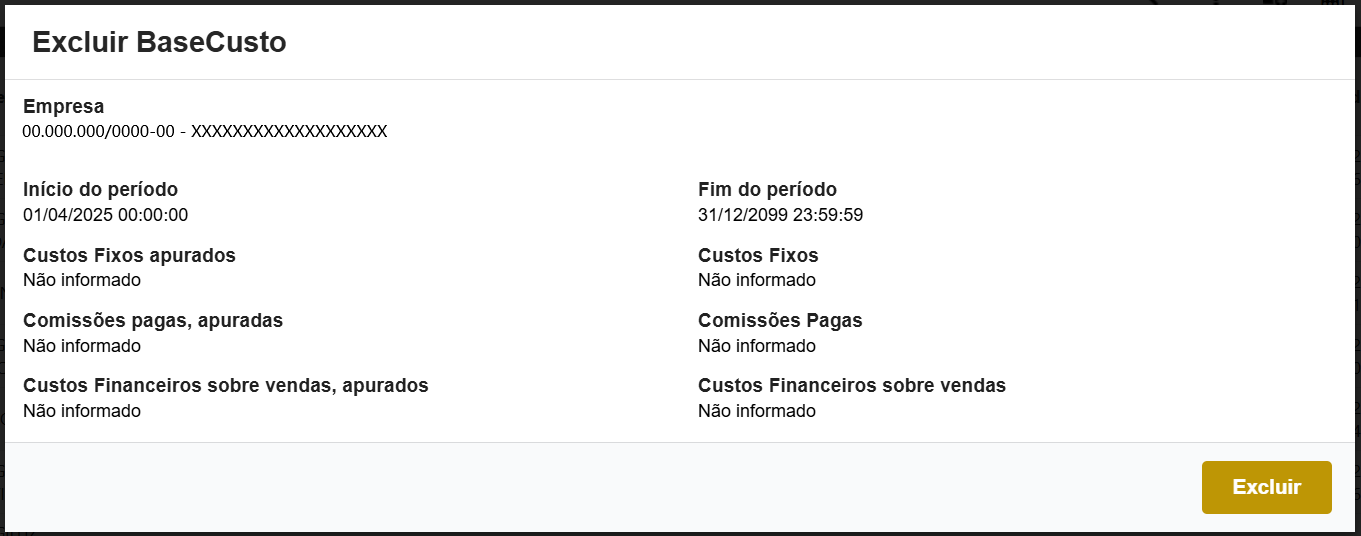This screenshot has height=536, width=1361.
Task: Click the Início do período label
Action: point(100,189)
